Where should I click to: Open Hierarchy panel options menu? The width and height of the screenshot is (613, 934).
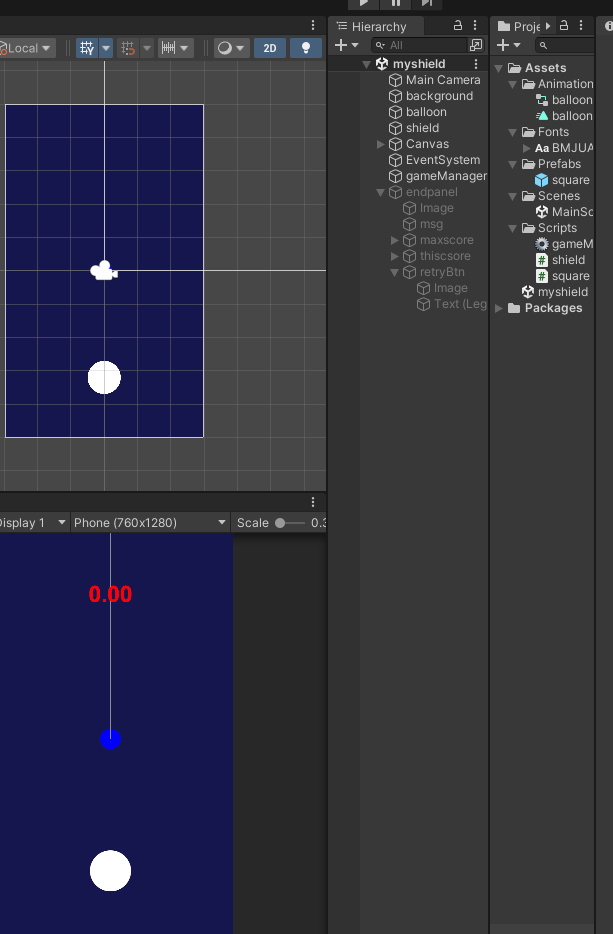[x=475, y=25]
